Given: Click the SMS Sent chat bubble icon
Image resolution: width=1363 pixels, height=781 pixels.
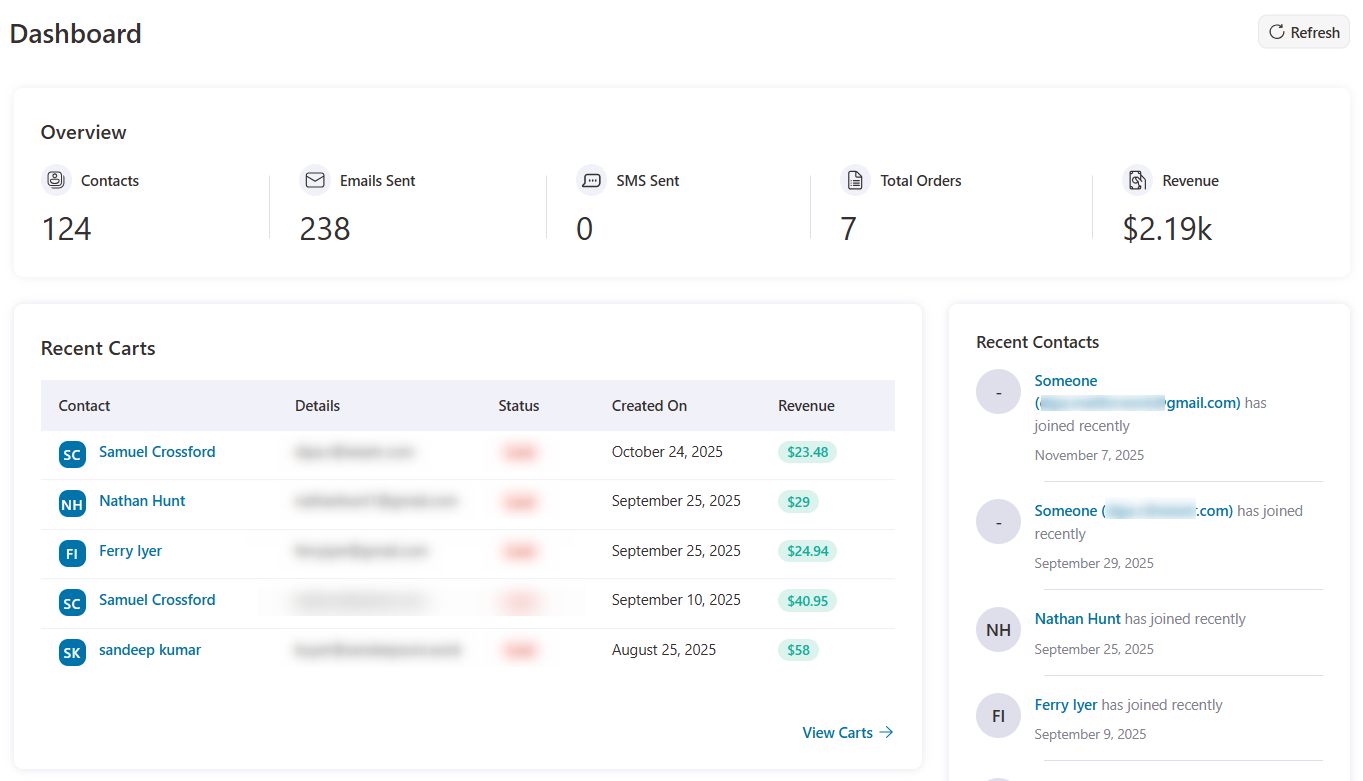Looking at the screenshot, I should (x=592, y=179).
